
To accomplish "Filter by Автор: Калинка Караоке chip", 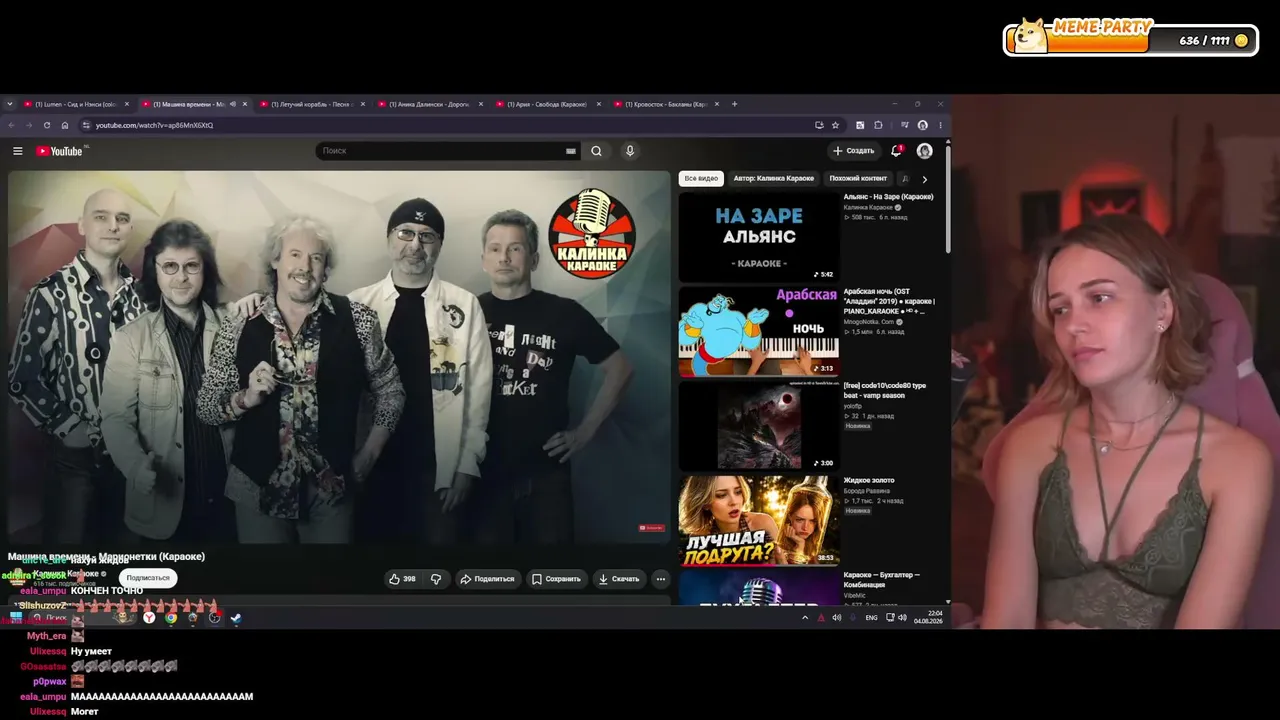I will 774,179.
